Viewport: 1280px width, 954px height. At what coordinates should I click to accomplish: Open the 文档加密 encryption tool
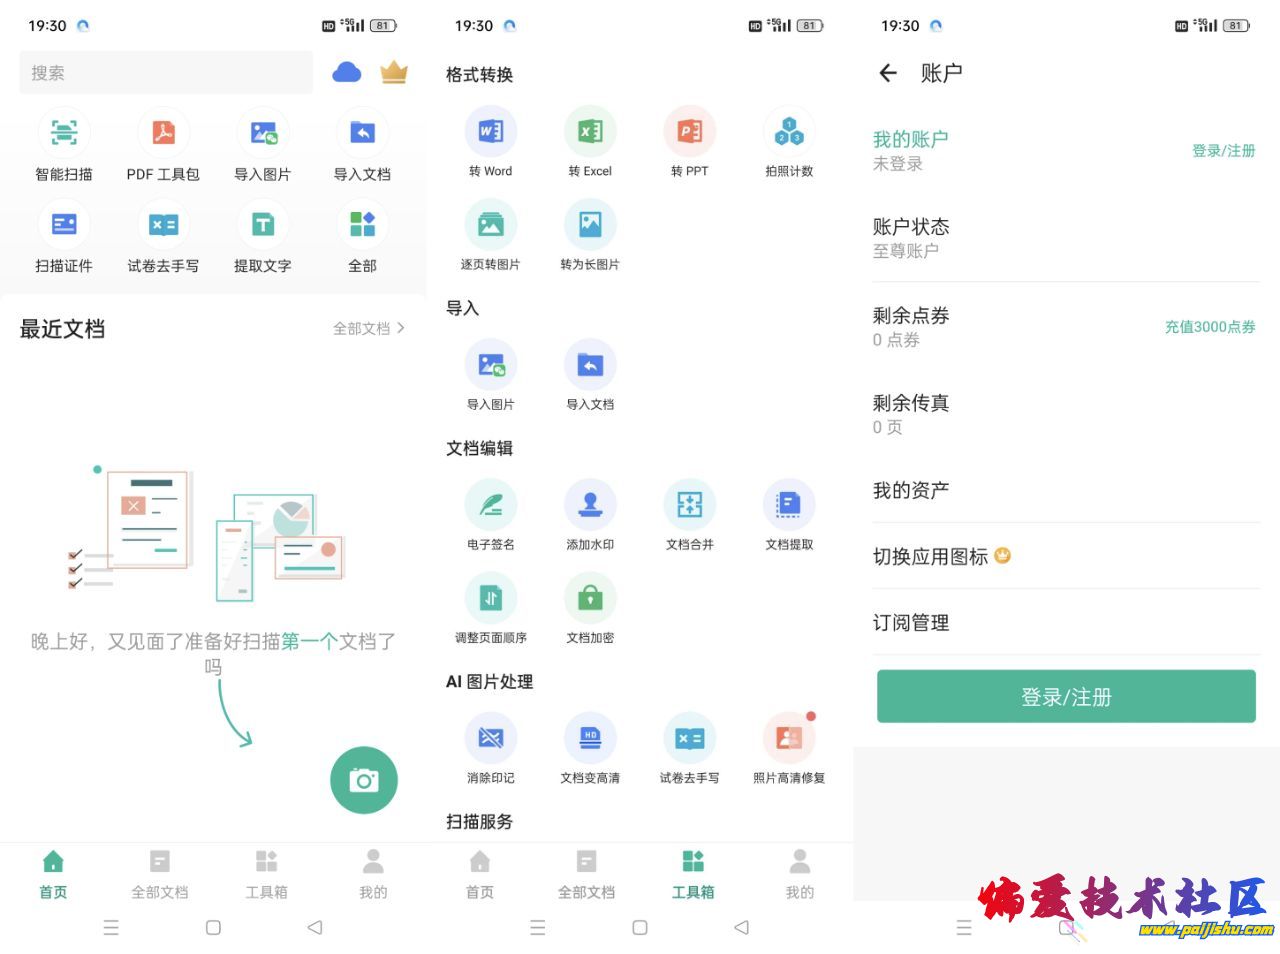coord(590,599)
